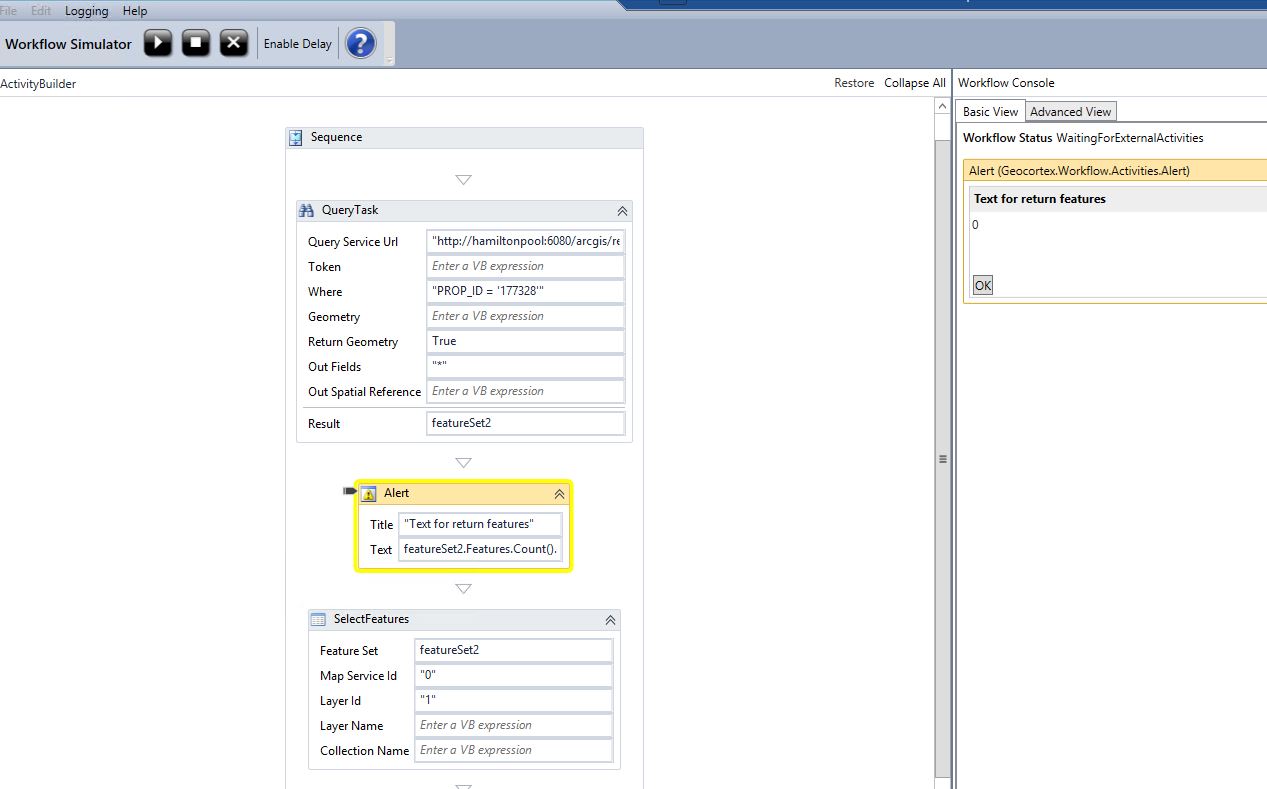Click the Out Fields field
Viewport: 1267px width, 789px height.
525,366
